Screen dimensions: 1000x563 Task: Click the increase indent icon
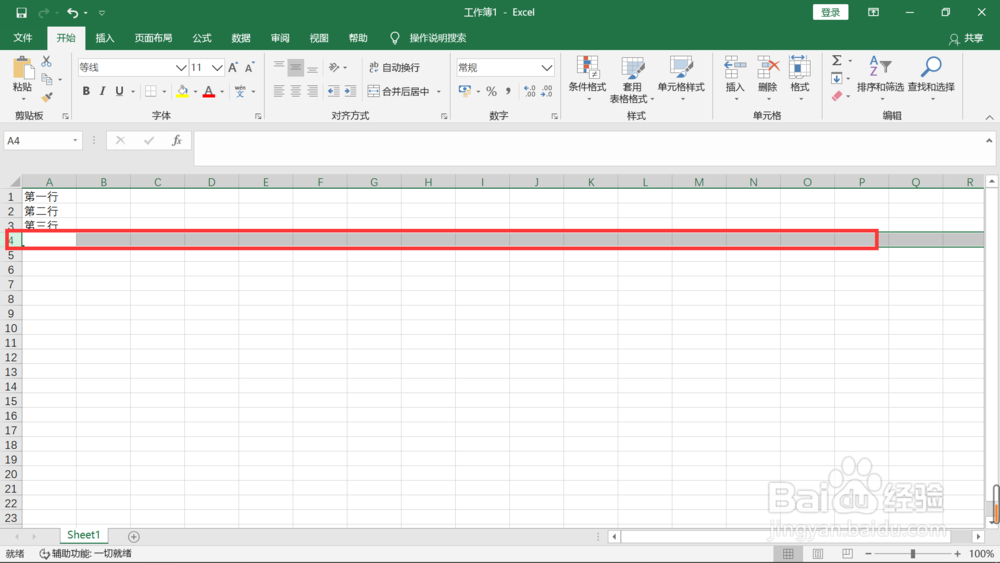pyautogui.click(x=350, y=91)
